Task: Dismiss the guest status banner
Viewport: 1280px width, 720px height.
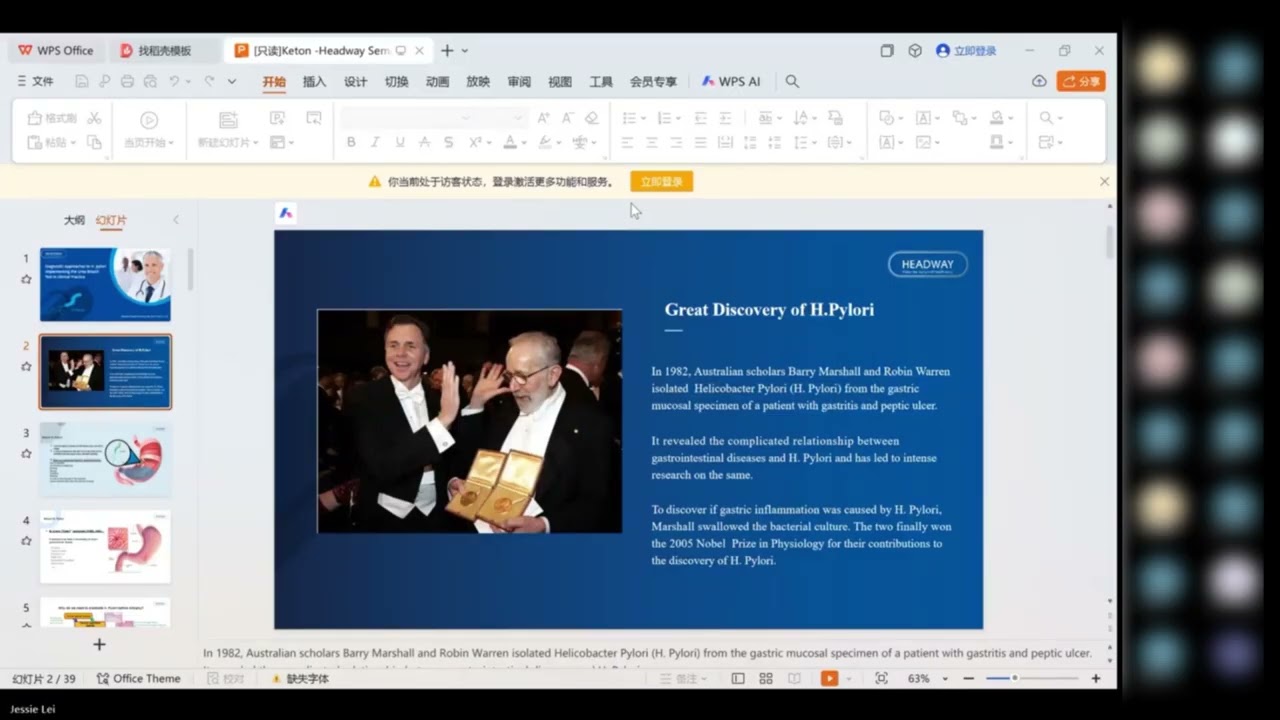Action: tap(1104, 181)
